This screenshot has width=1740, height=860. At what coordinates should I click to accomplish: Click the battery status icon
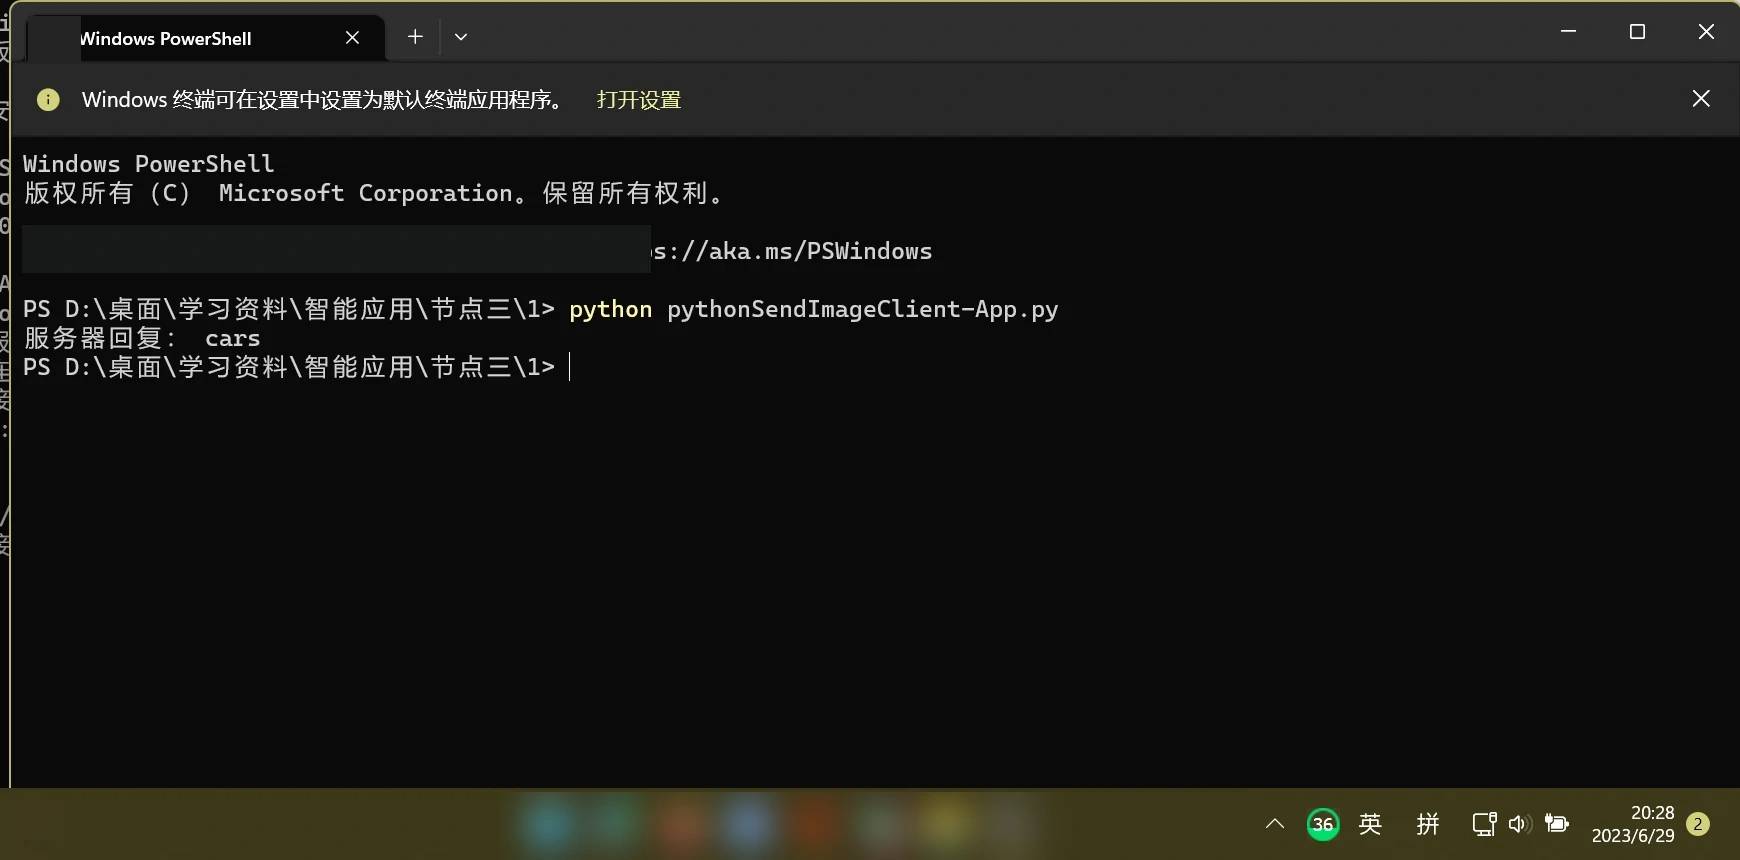(1557, 824)
